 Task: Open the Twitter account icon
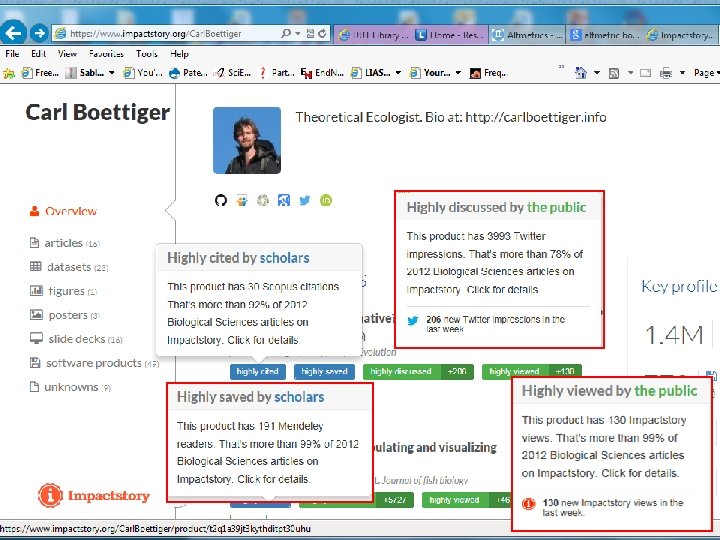[305, 201]
